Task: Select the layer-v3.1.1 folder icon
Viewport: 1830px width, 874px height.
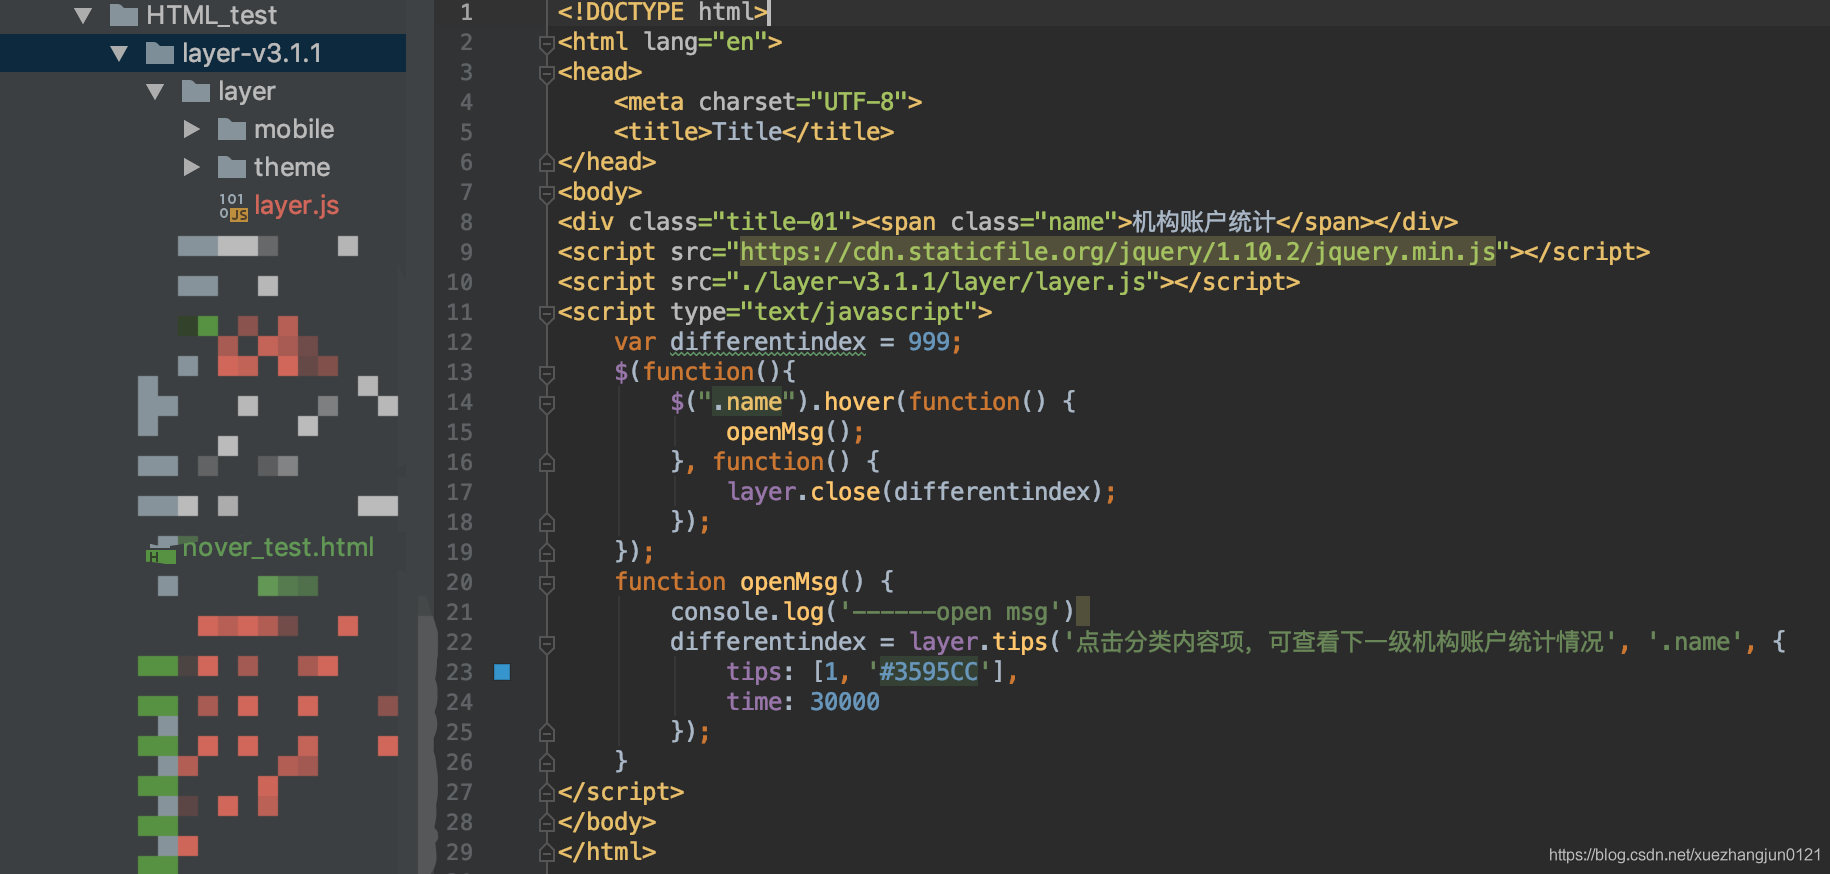Action: point(160,53)
